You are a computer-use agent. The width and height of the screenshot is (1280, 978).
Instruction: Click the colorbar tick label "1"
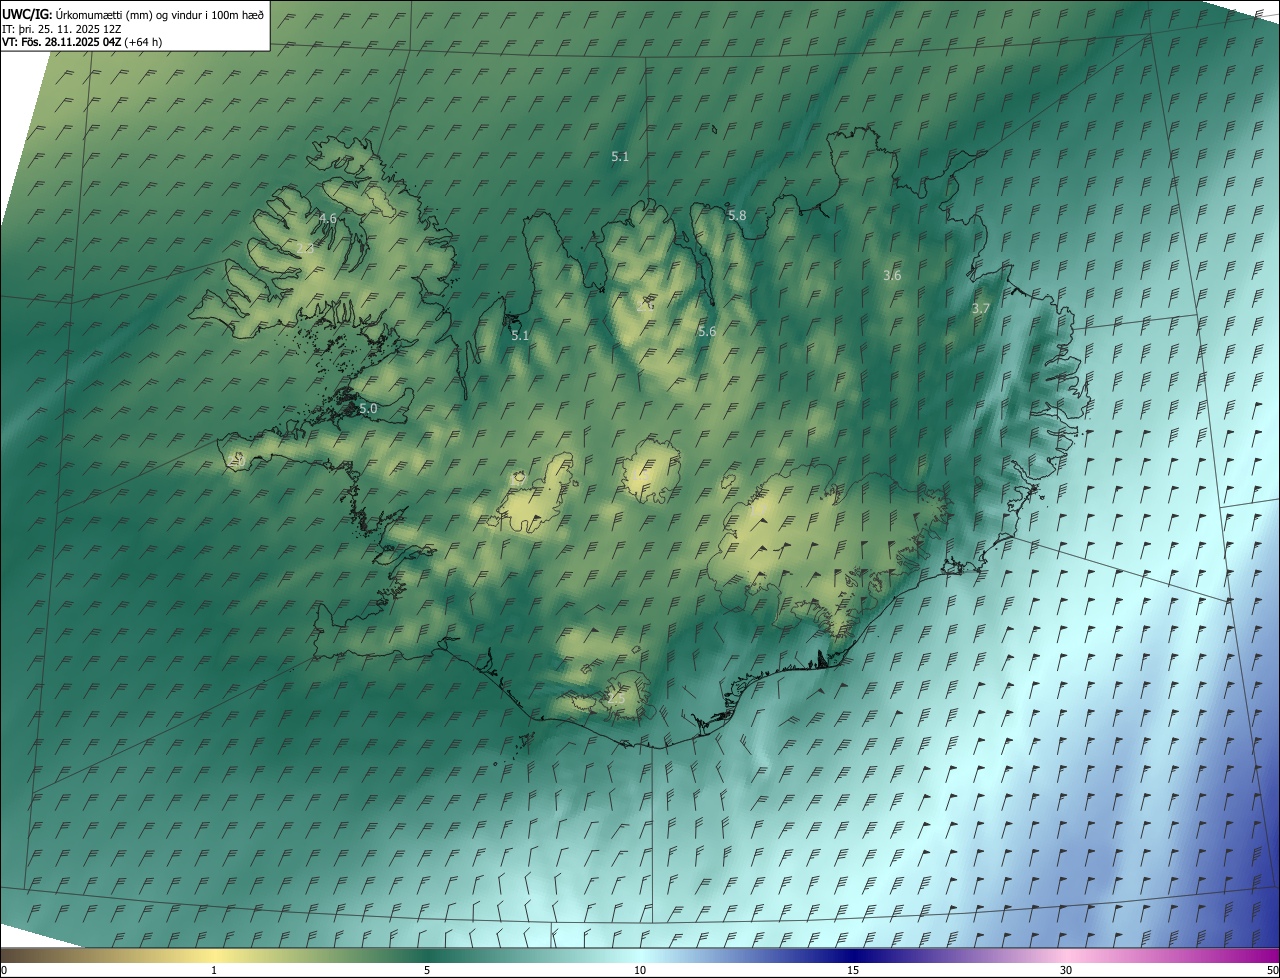[214, 971]
